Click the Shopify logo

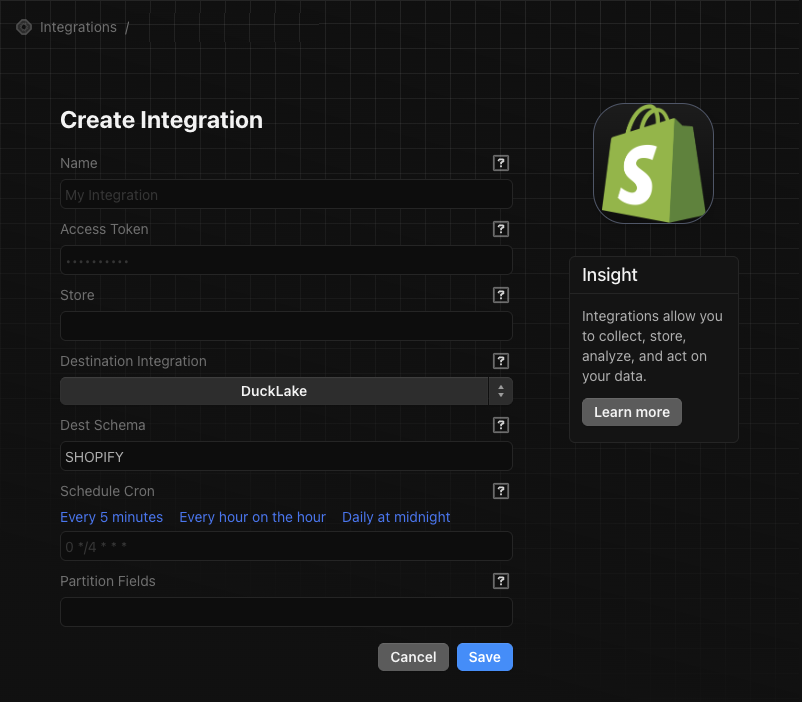[653, 164]
